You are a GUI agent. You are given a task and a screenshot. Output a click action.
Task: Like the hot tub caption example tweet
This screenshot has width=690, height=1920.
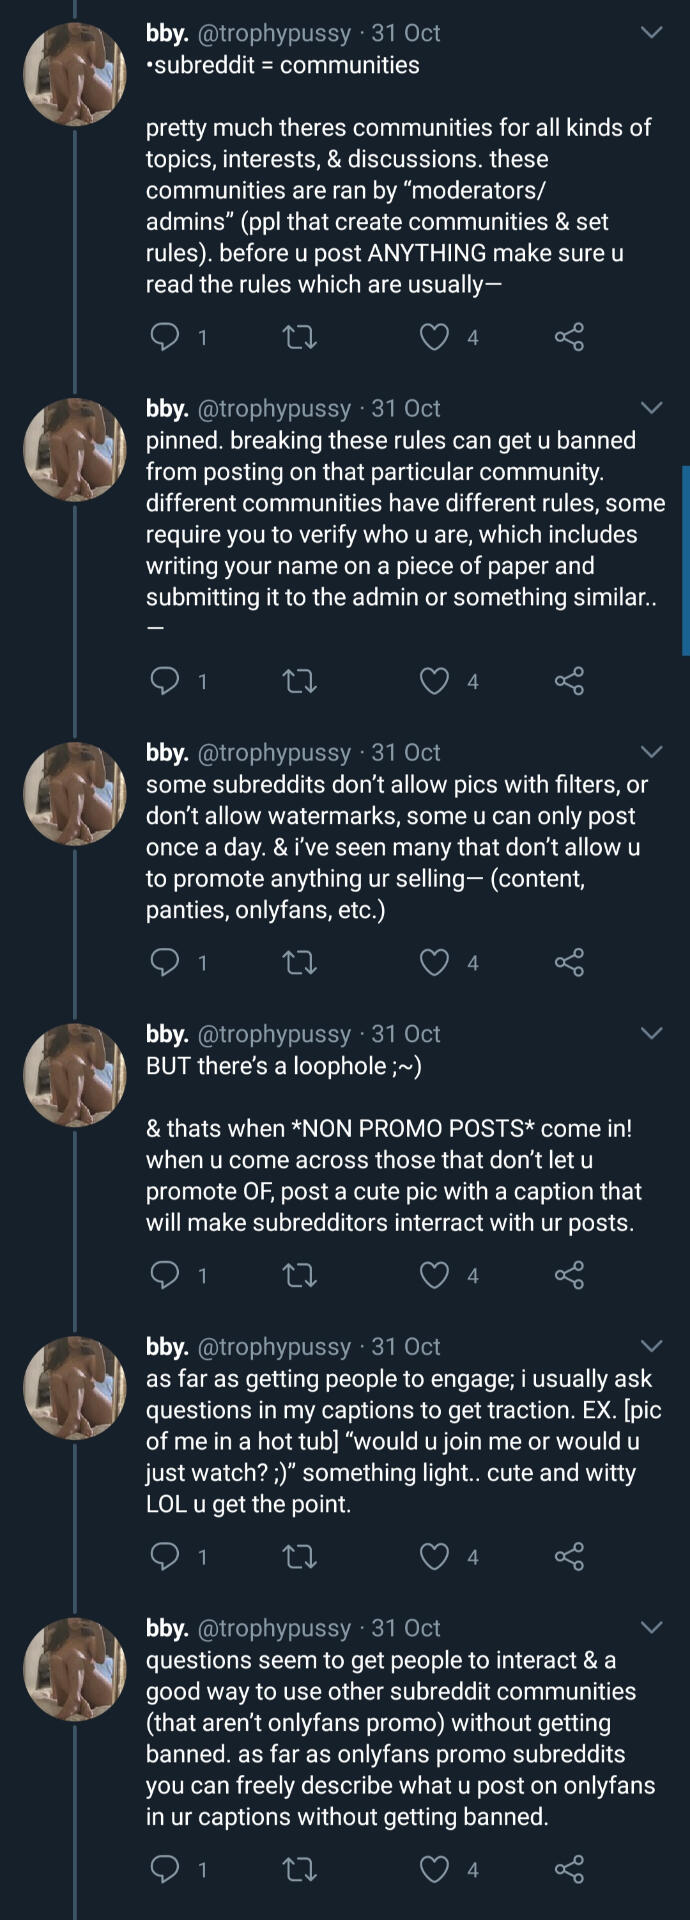[434, 1556]
